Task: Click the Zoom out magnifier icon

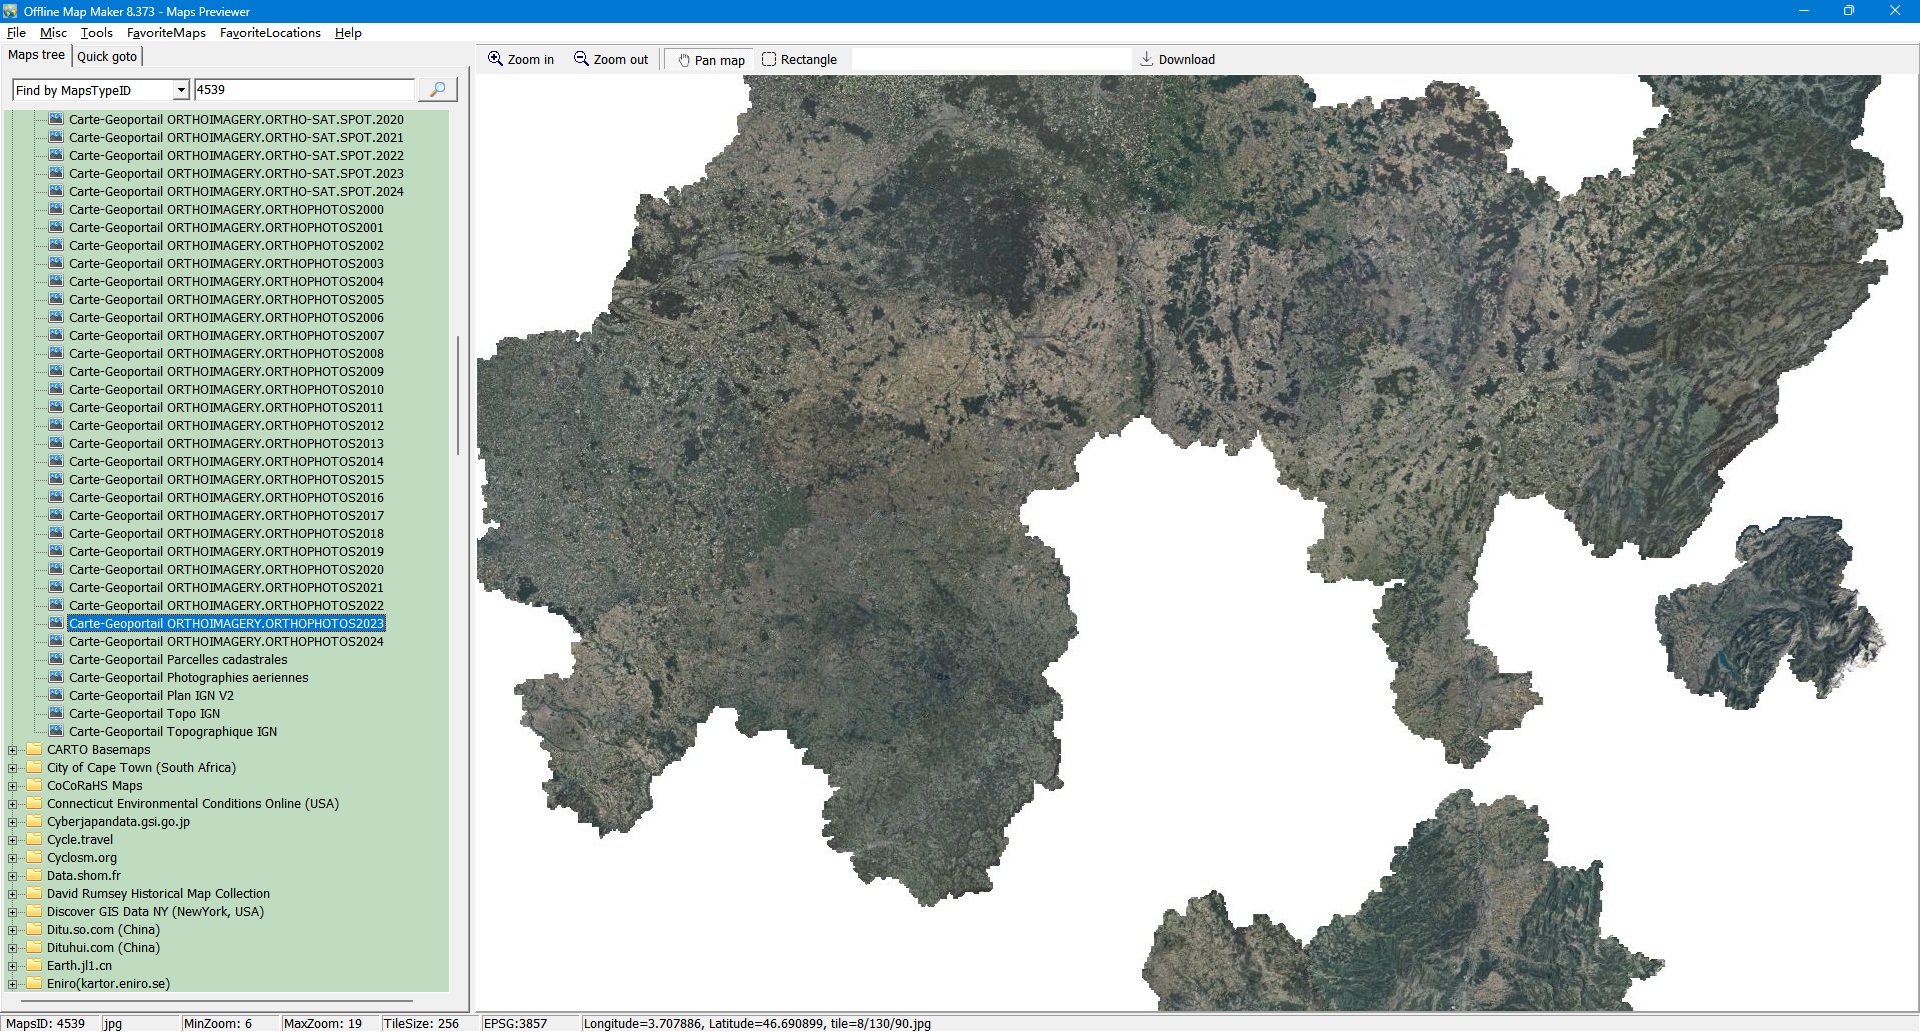Action: pos(581,59)
